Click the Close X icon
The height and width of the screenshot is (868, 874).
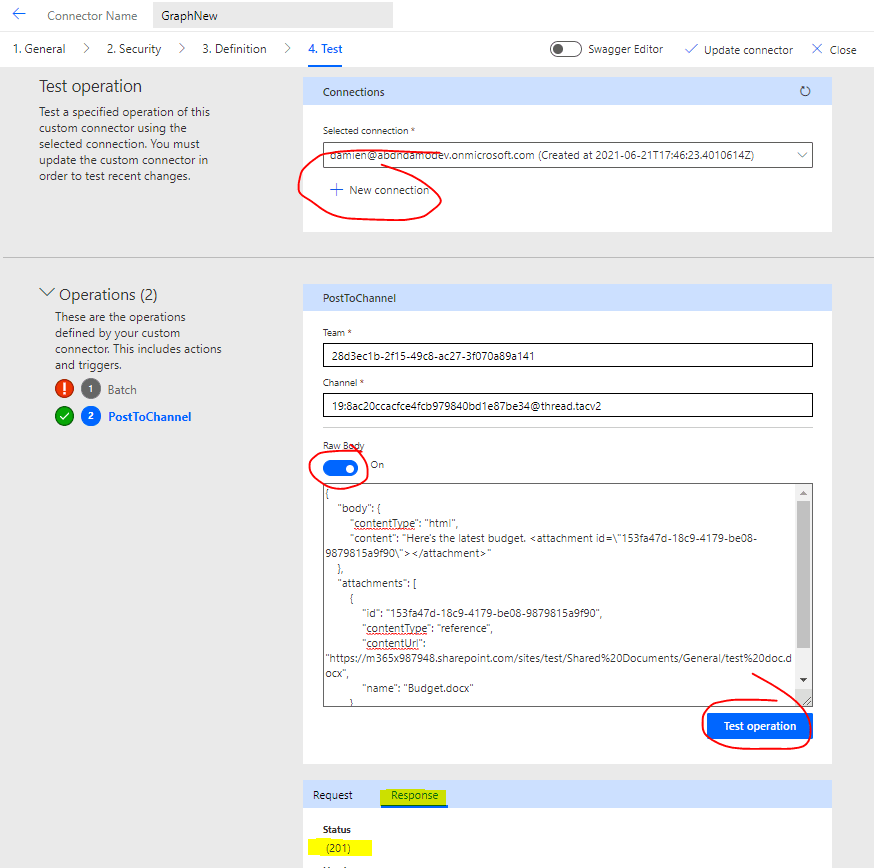tap(817, 49)
